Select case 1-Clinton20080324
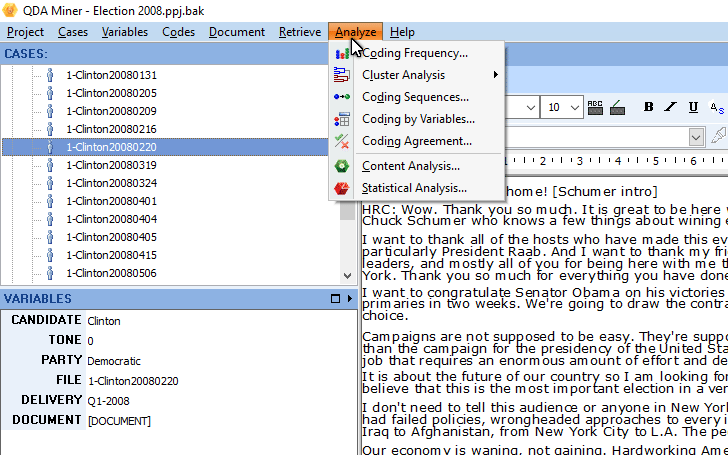Screen dimensions: 728x455 (111, 183)
